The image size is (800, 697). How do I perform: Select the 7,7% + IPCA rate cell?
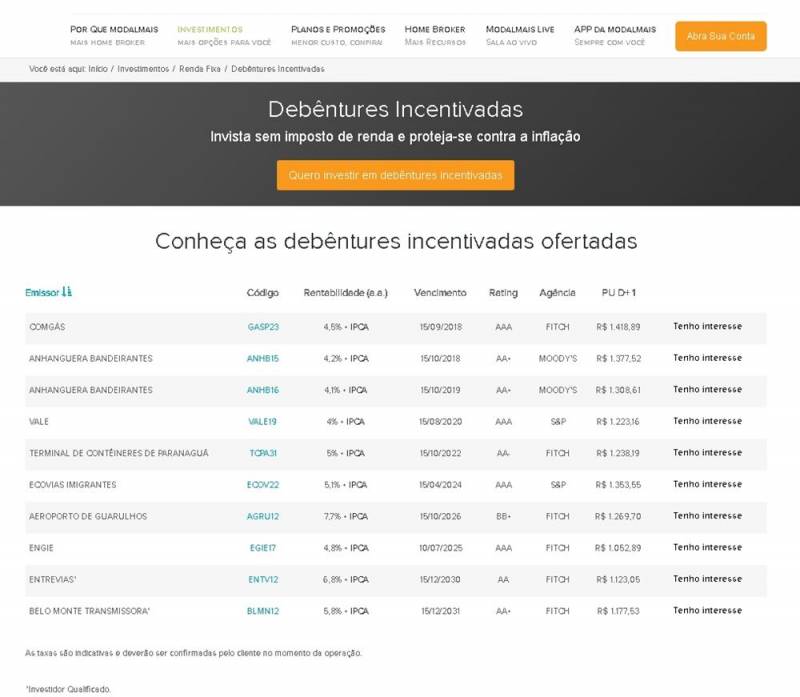click(346, 516)
